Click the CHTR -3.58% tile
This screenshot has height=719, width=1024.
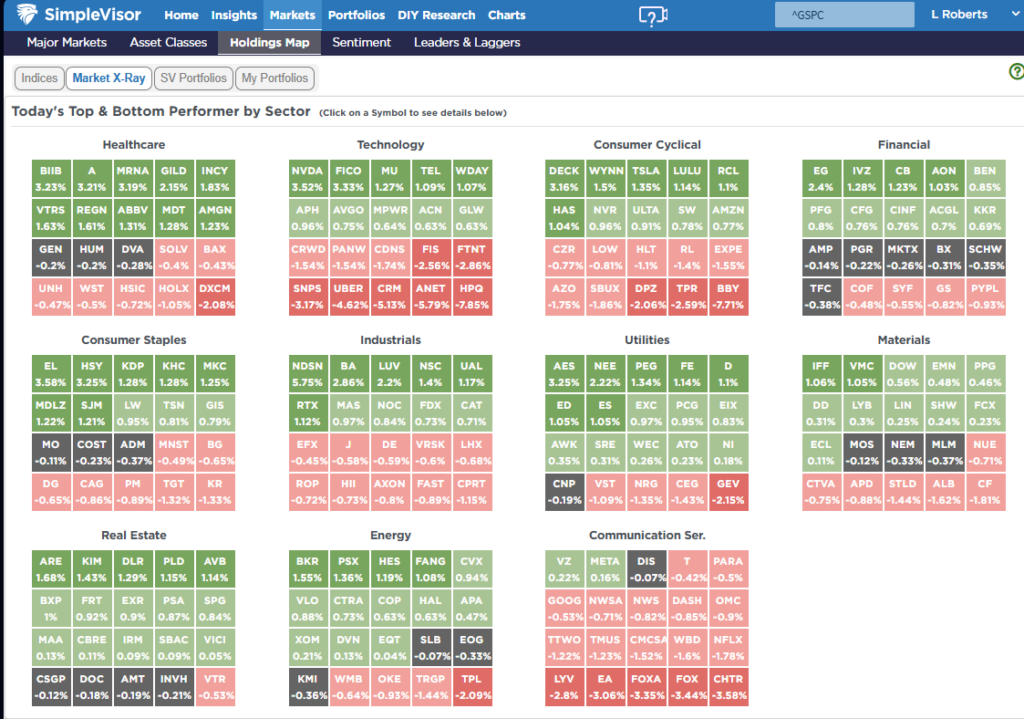point(728,686)
